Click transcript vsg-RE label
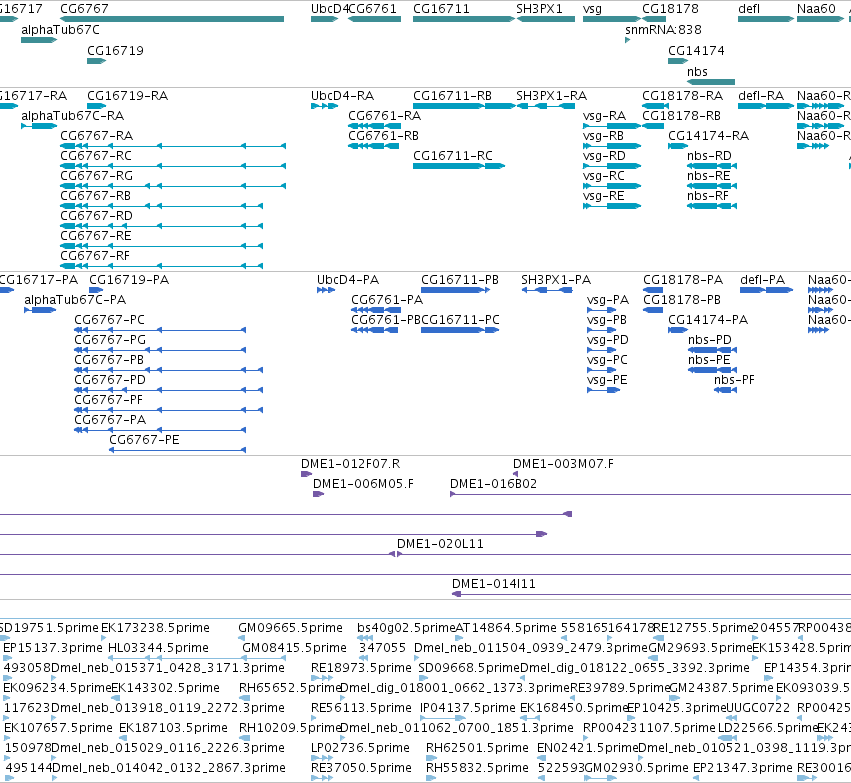The width and height of the screenshot is (851, 783). pyautogui.click(x=604, y=196)
